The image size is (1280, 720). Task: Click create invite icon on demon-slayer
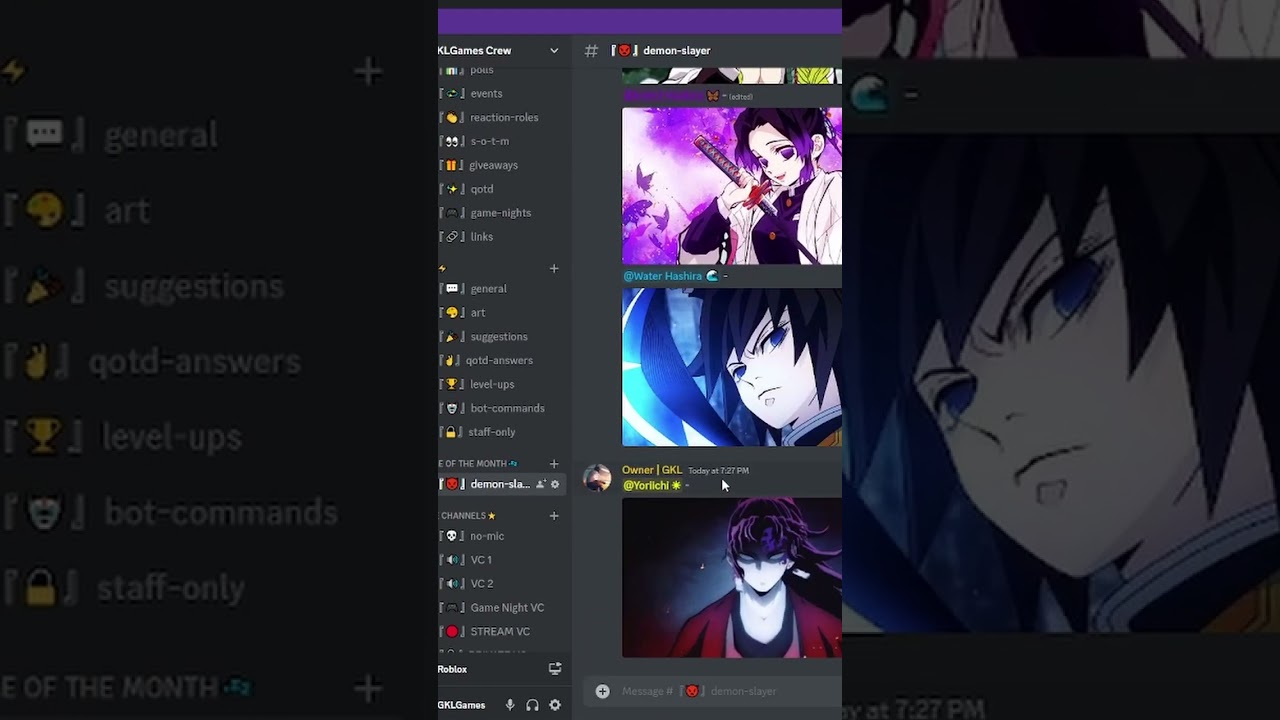point(541,484)
